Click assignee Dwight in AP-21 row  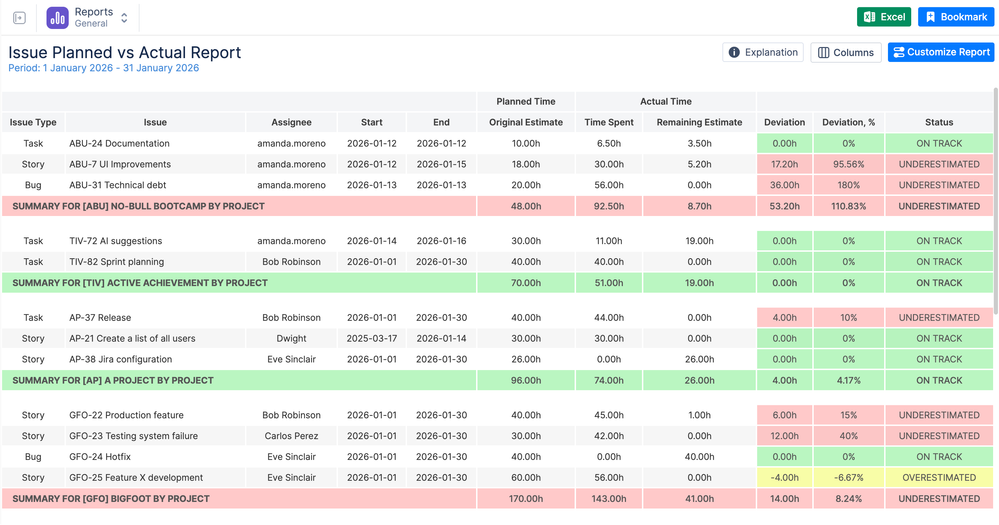pos(291,338)
